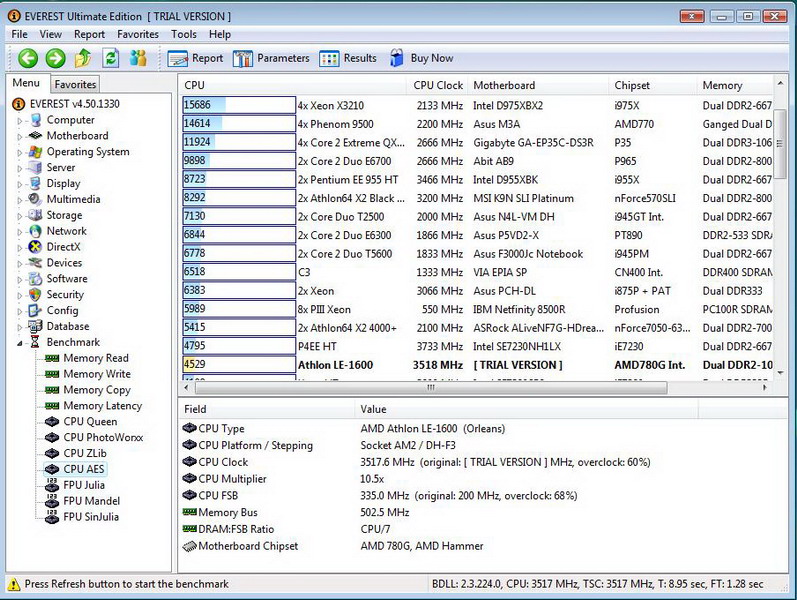Screen dimensions: 797x600
Task: Click the Results toolbar button
Action: 348,59
